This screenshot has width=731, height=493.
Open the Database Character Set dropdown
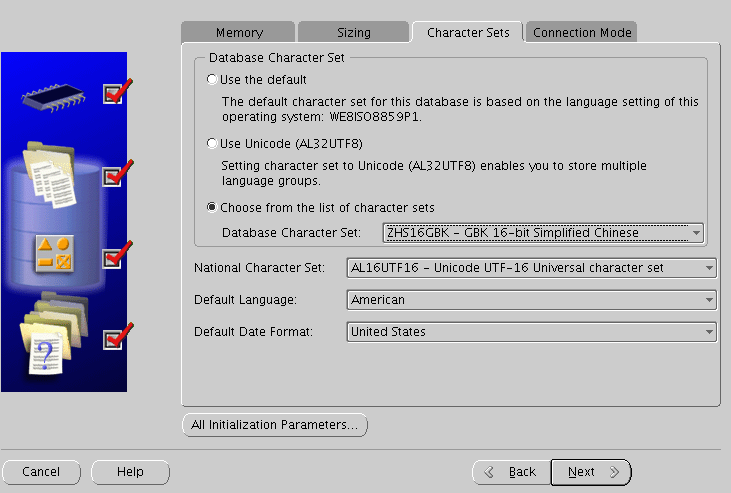(543, 232)
